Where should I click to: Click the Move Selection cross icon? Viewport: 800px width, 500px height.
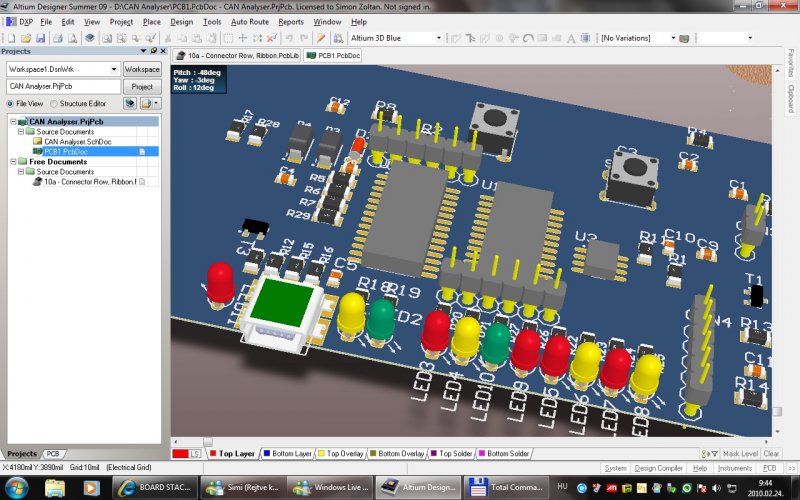coord(243,38)
